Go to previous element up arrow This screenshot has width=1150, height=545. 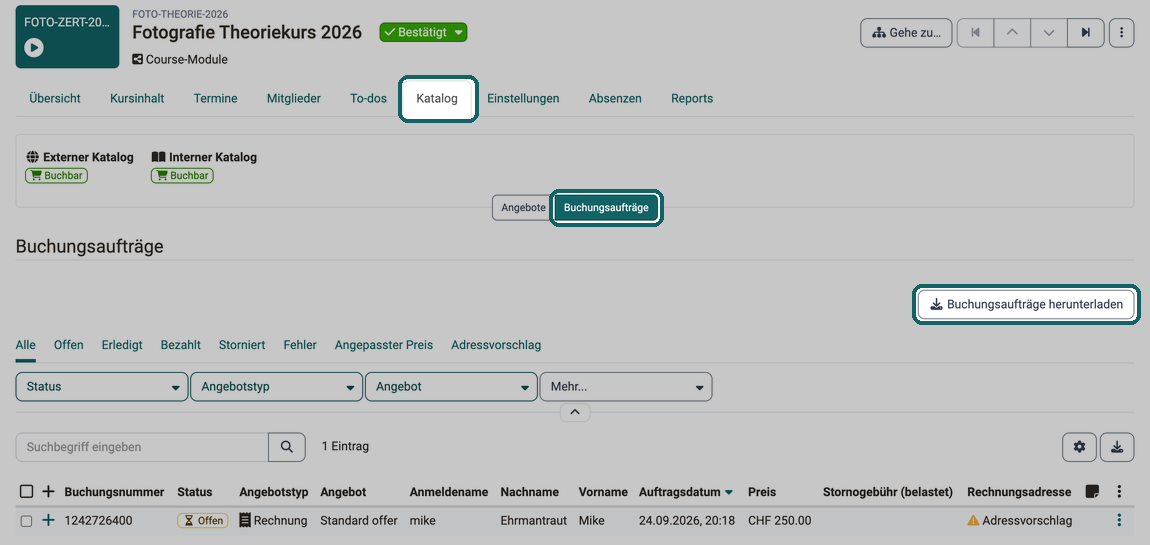tap(1012, 33)
